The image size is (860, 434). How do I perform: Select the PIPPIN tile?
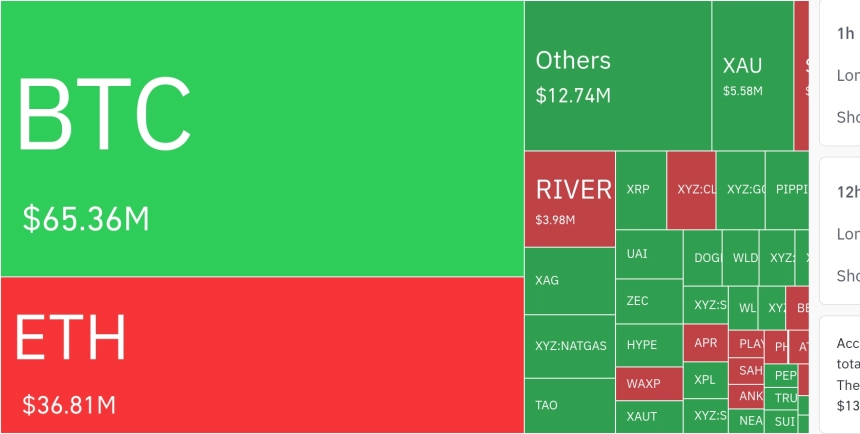coord(787,190)
